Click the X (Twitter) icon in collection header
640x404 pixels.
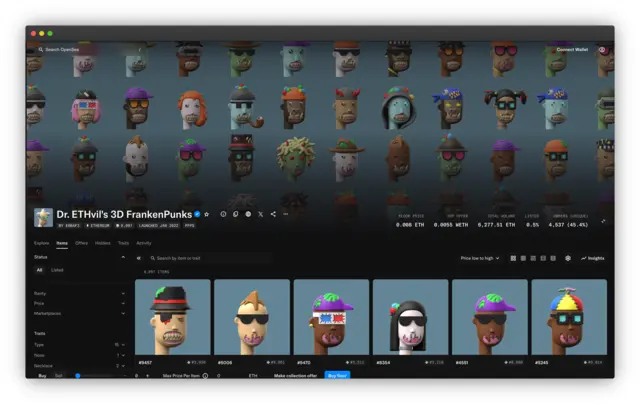(x=260, y=214)
